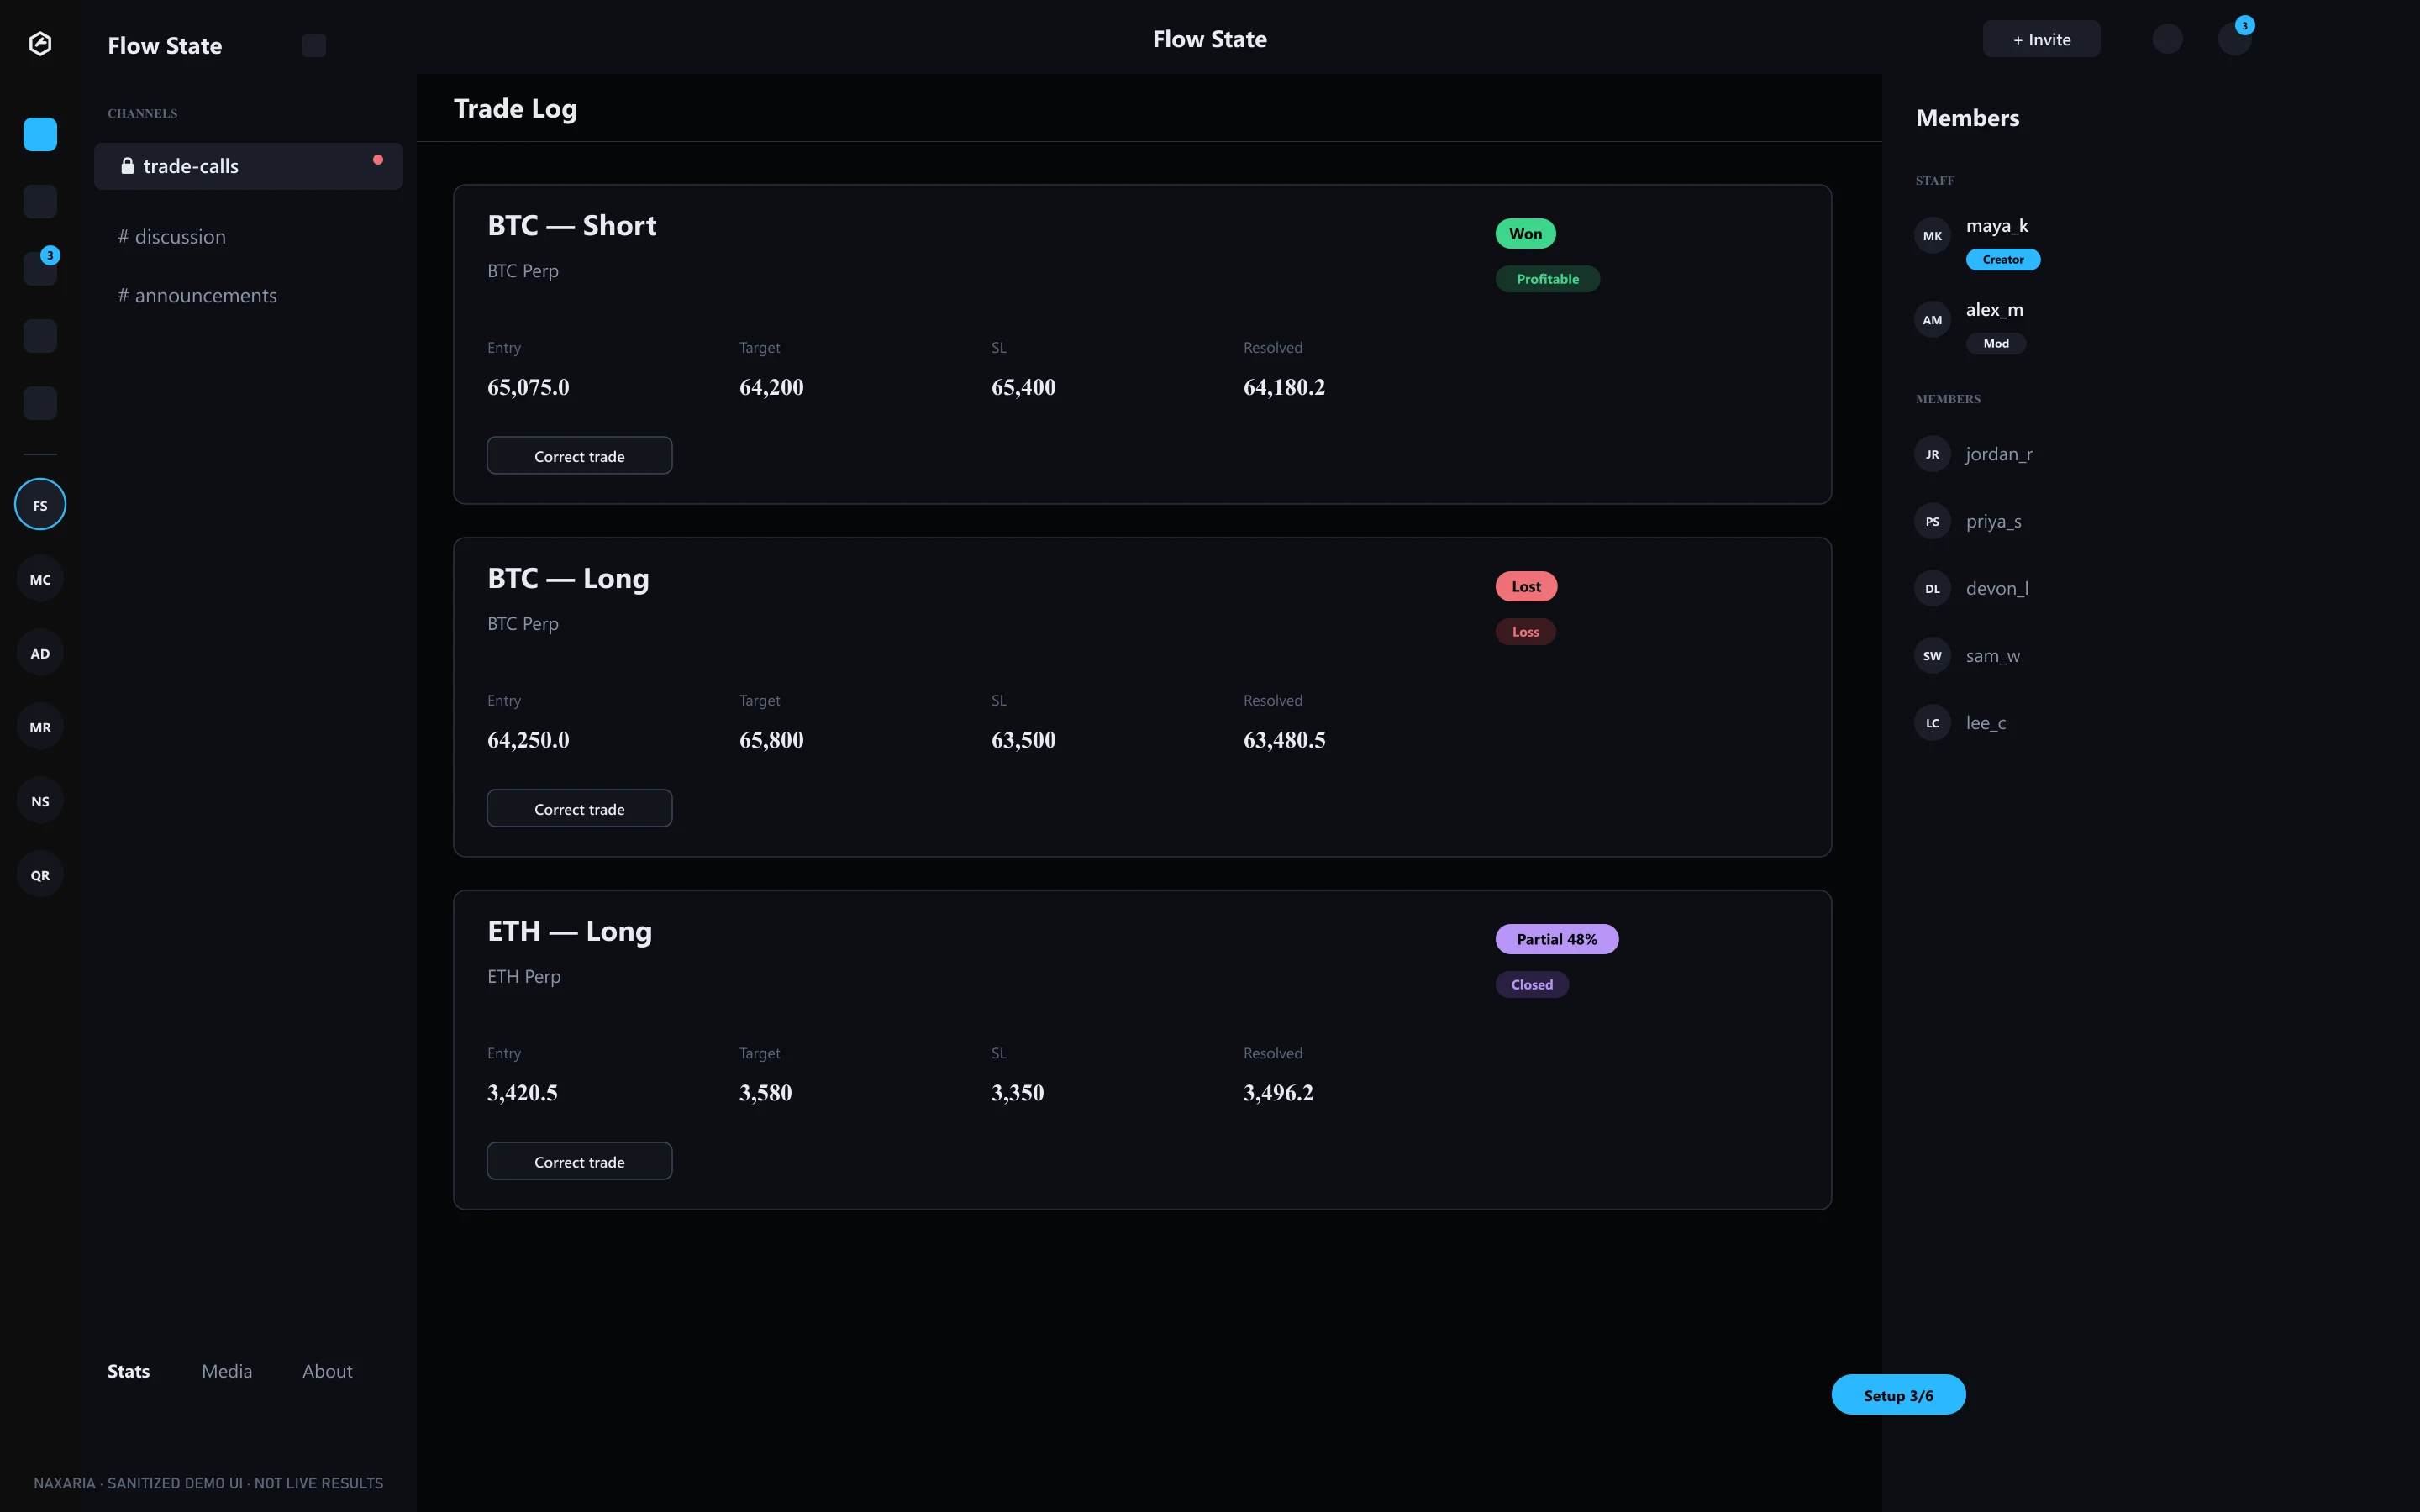Open alex_m's AM avatar
This screenshot has height=1512, width=2420.
(x=1932, y=320)
